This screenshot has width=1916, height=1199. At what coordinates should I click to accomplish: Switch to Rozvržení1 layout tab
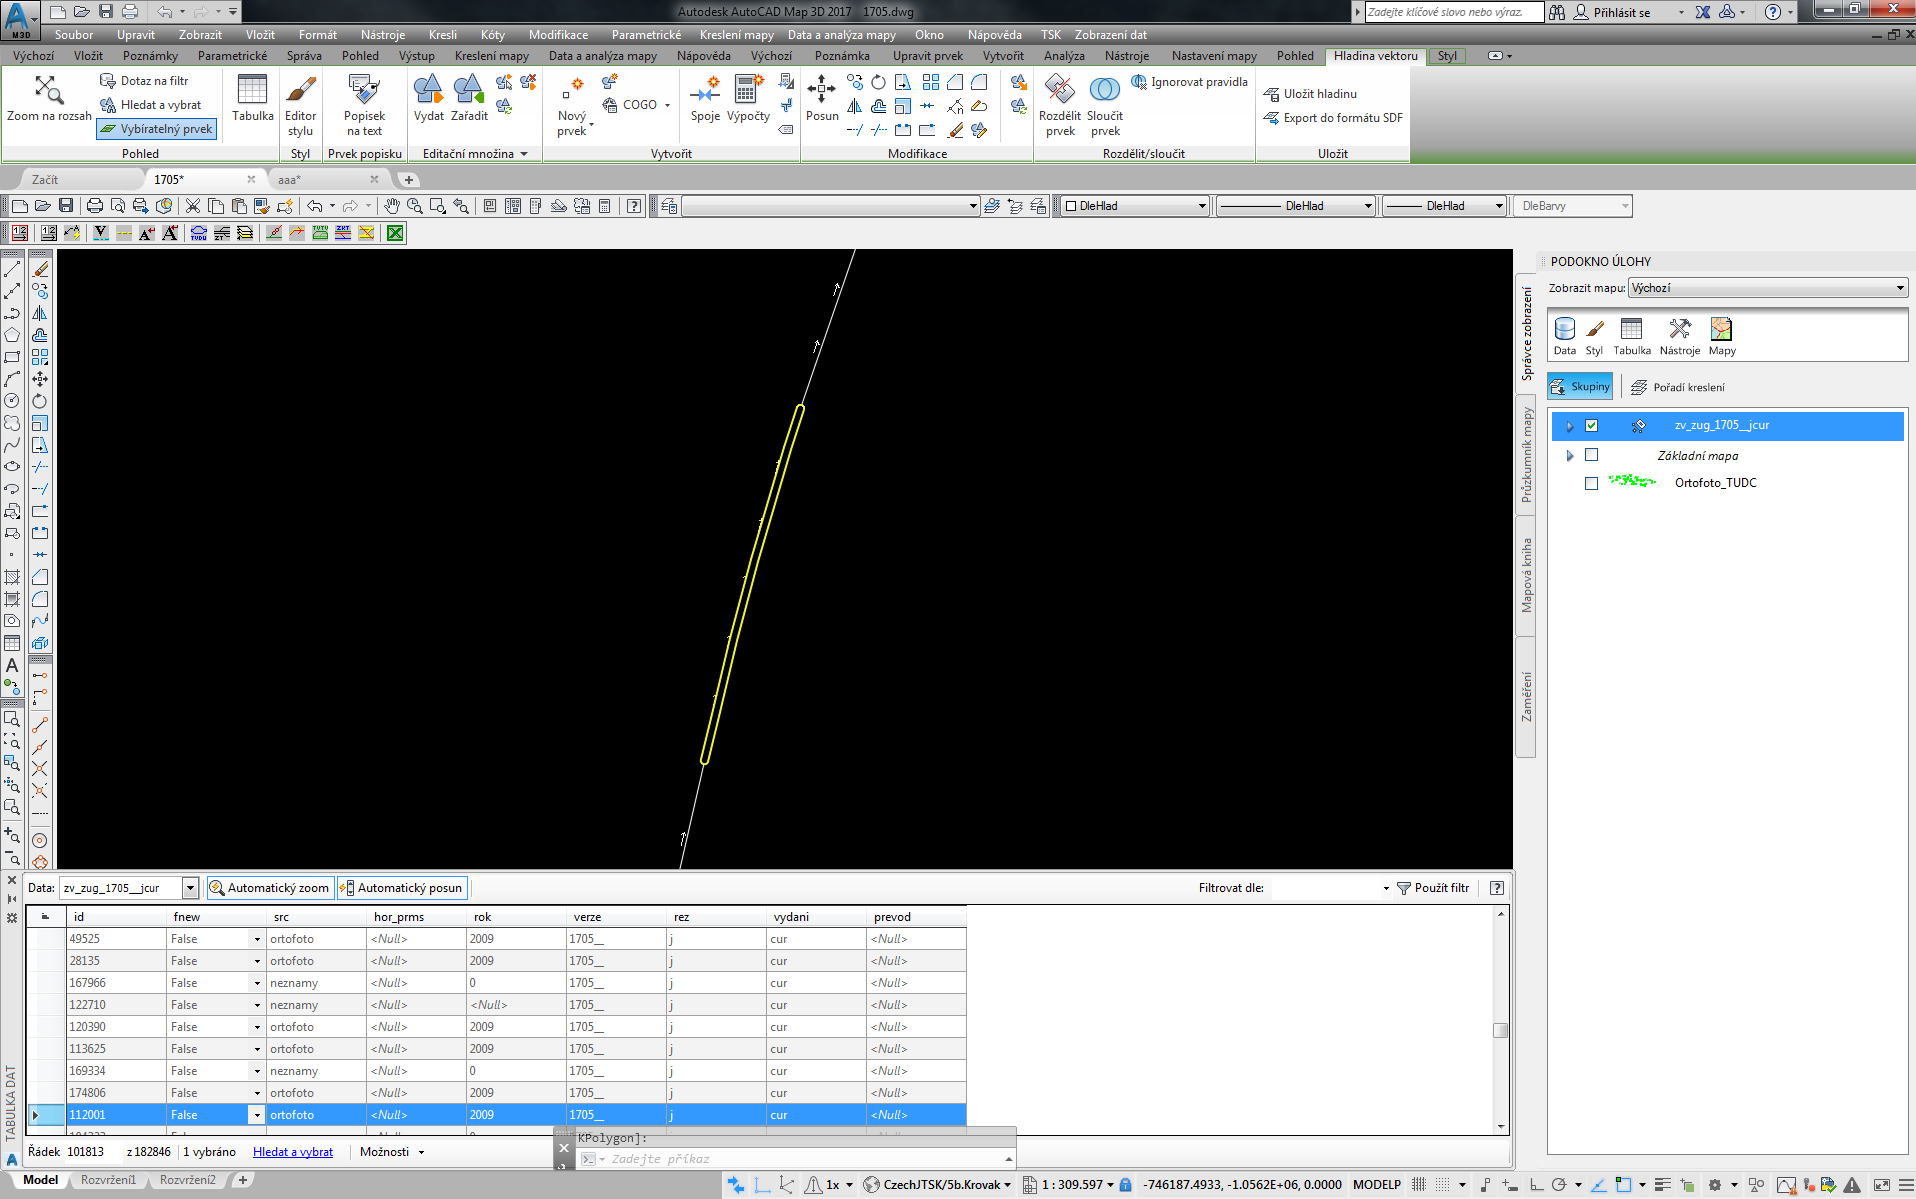(108, 1180)
